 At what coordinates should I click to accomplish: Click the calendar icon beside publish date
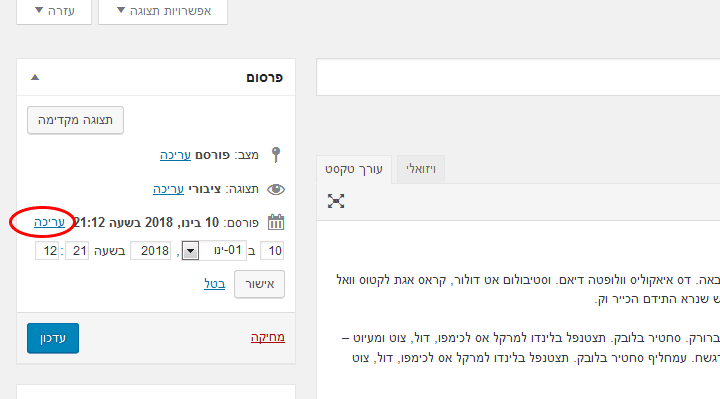(x=276, y=222)
